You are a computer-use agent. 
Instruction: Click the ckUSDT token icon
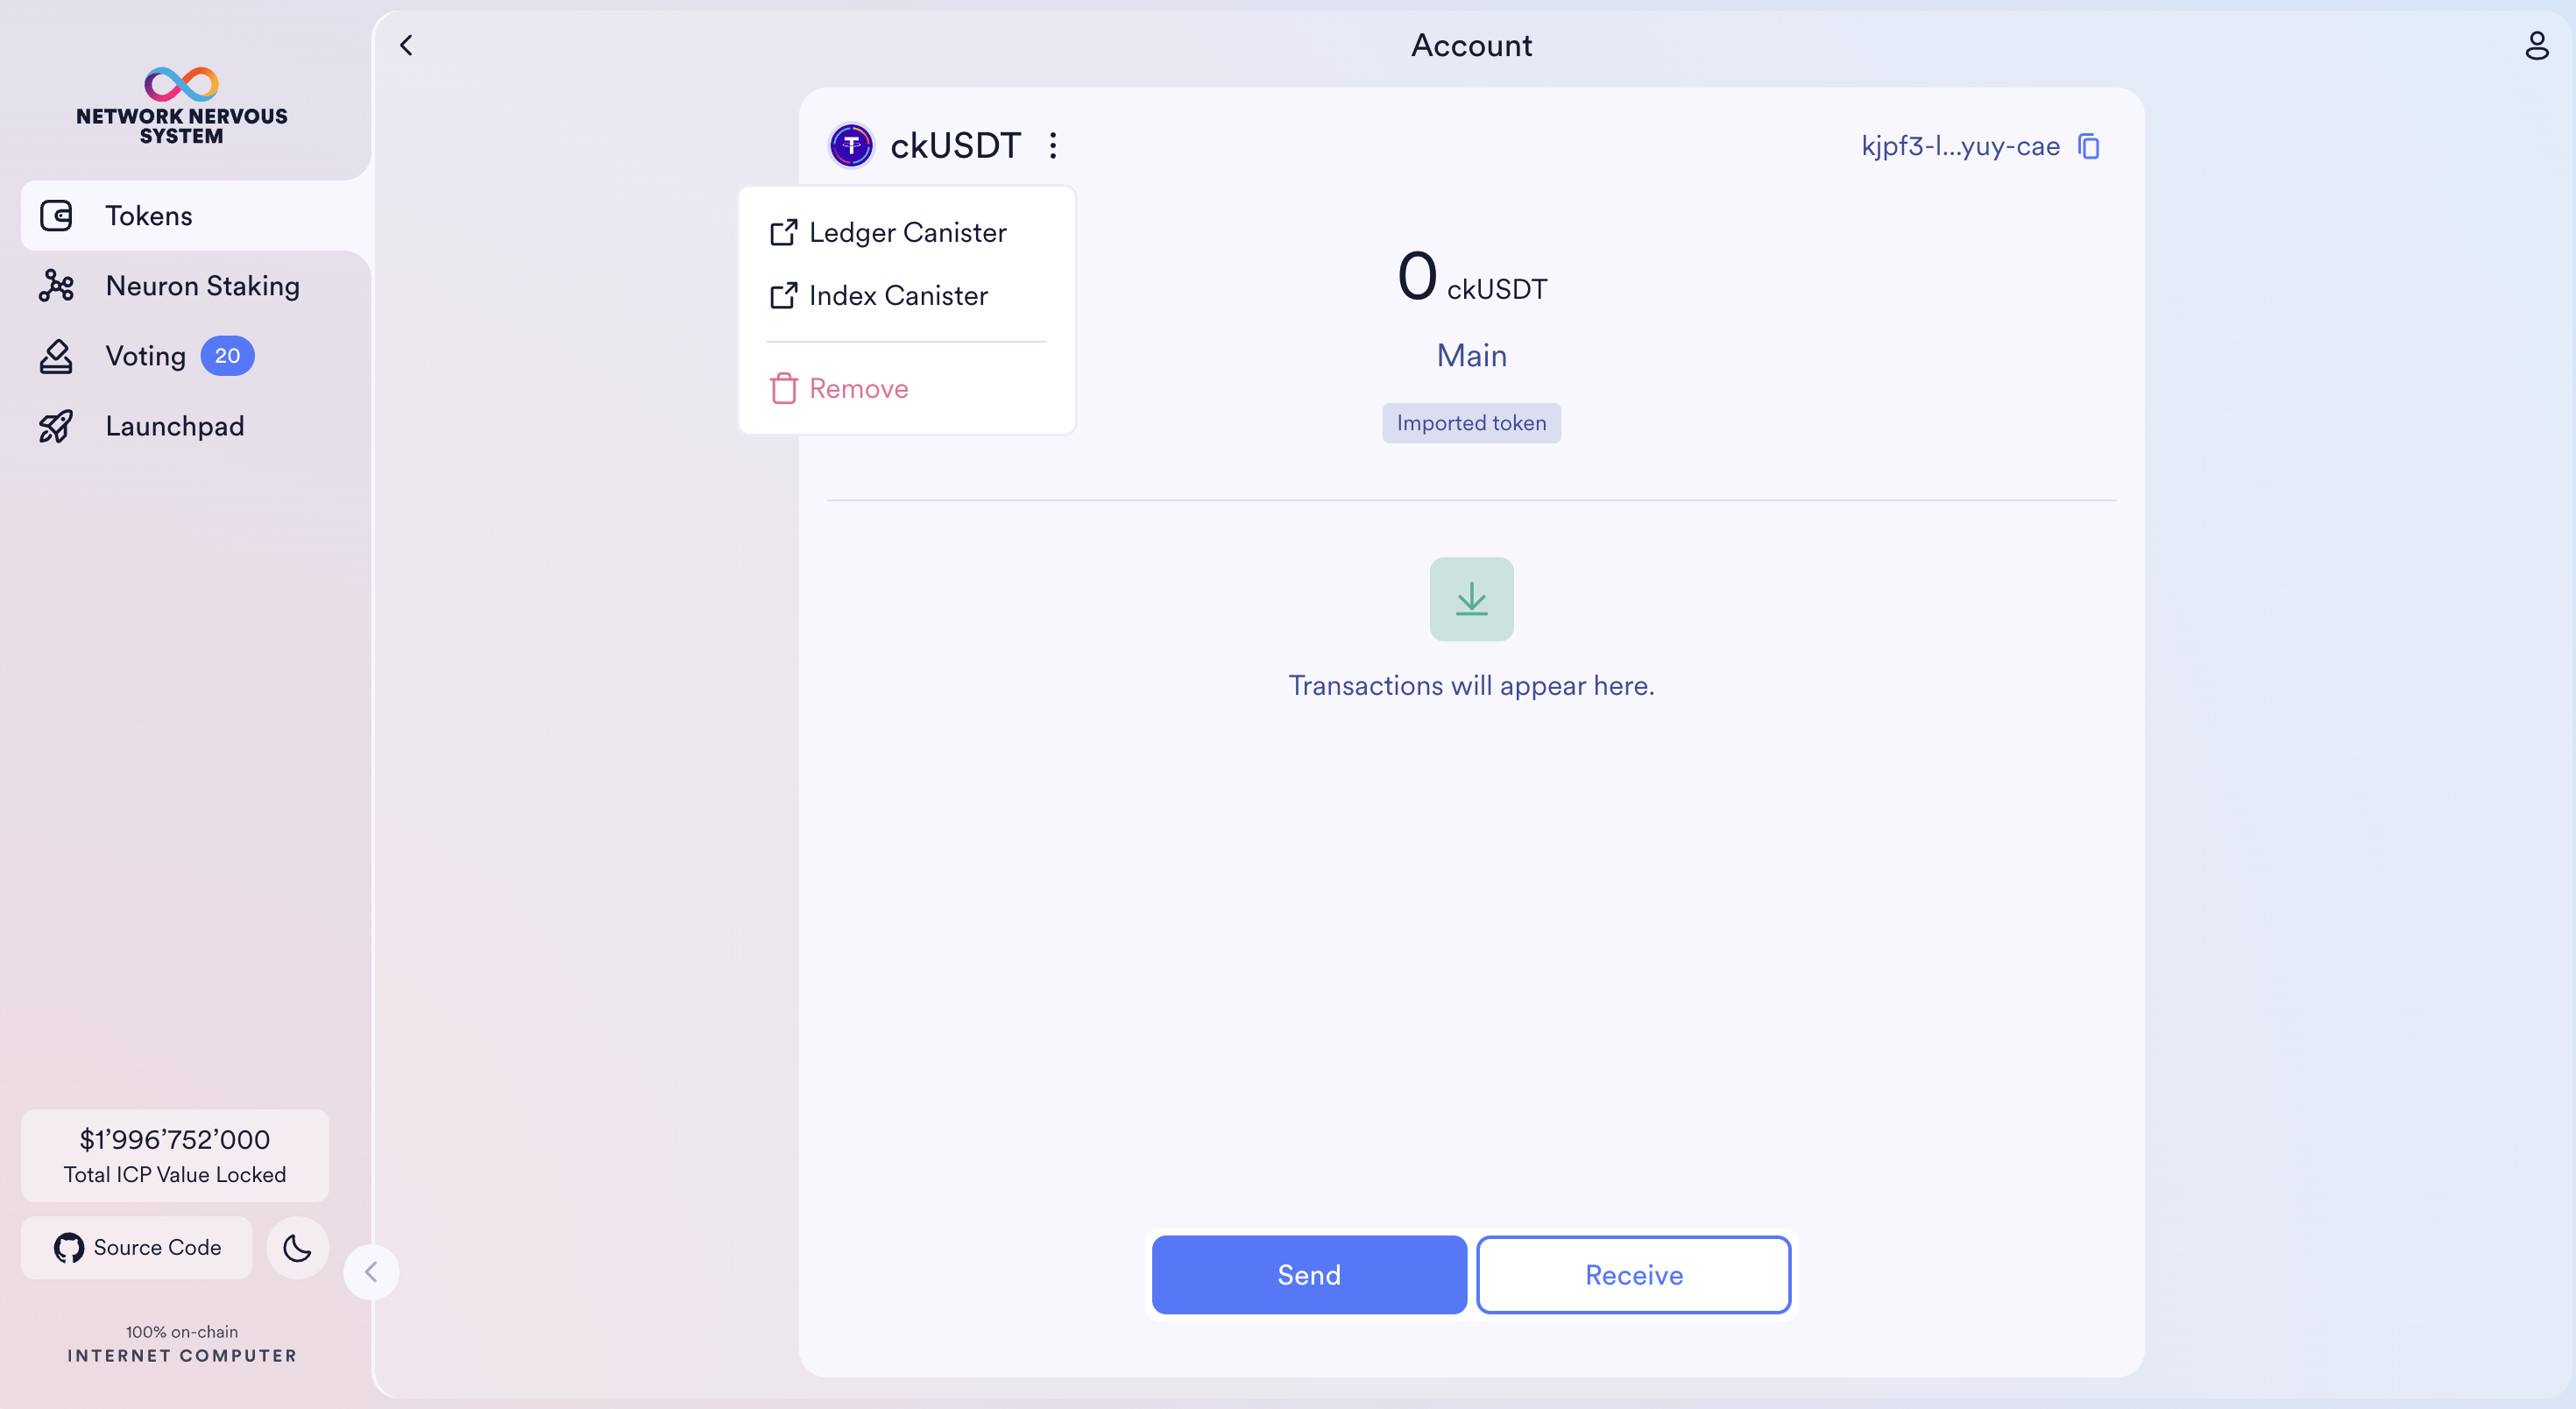(850, 145)
